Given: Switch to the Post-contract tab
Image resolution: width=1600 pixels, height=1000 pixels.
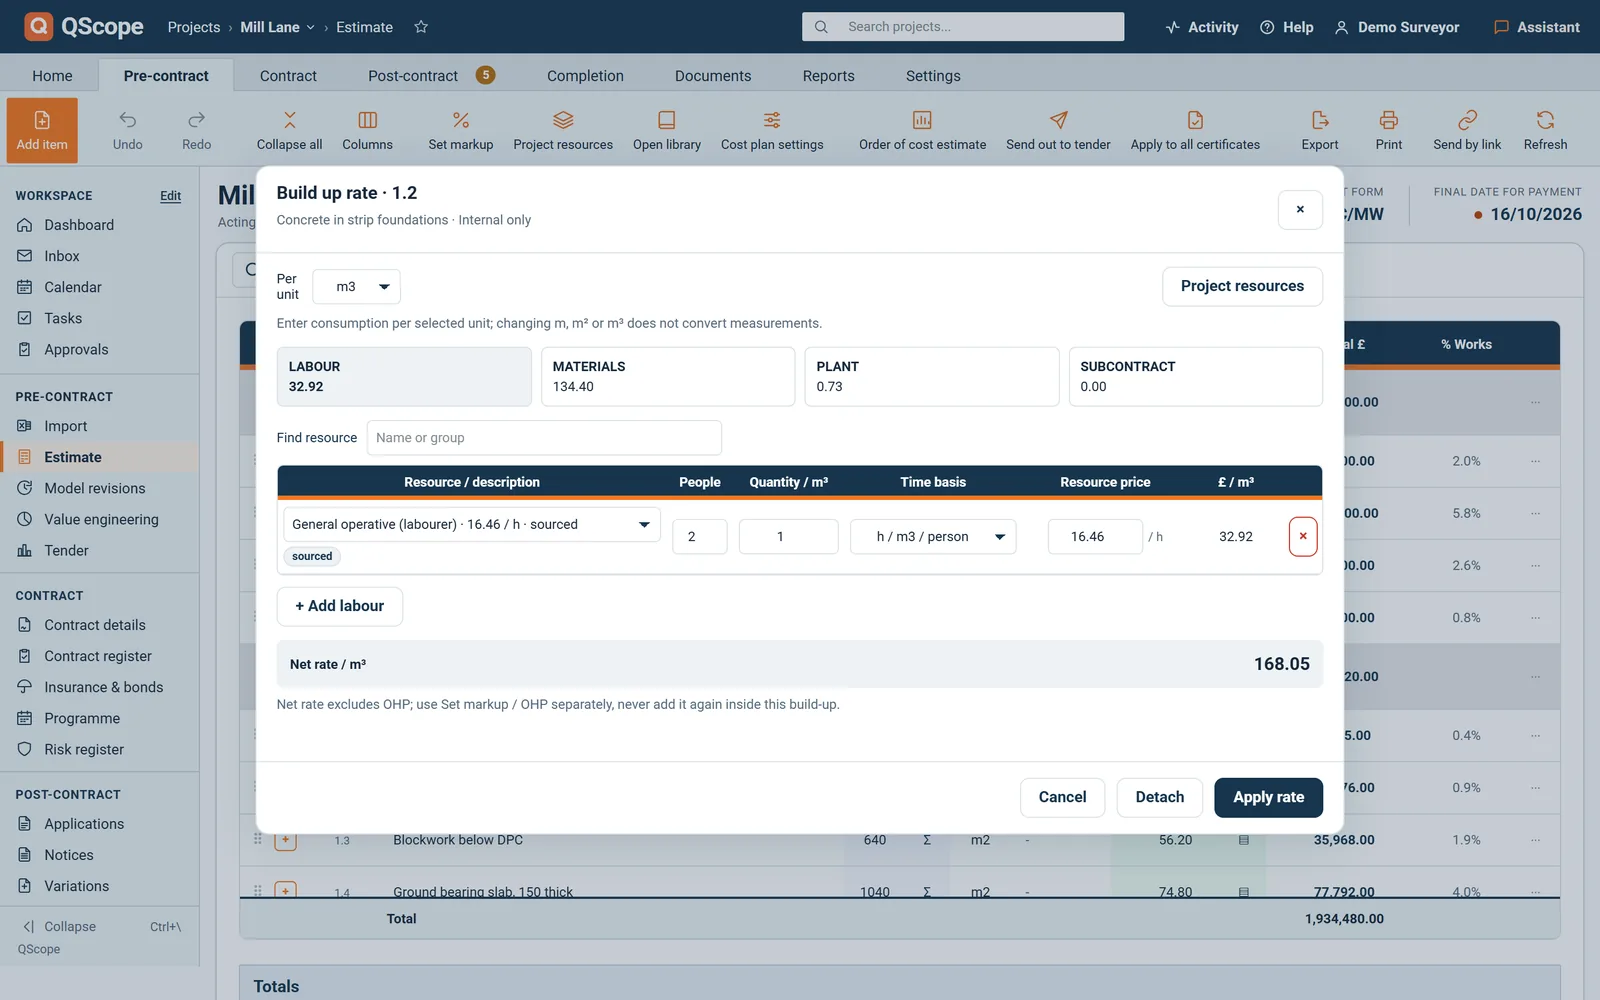Looking at the screenshot, I should 432,76.
